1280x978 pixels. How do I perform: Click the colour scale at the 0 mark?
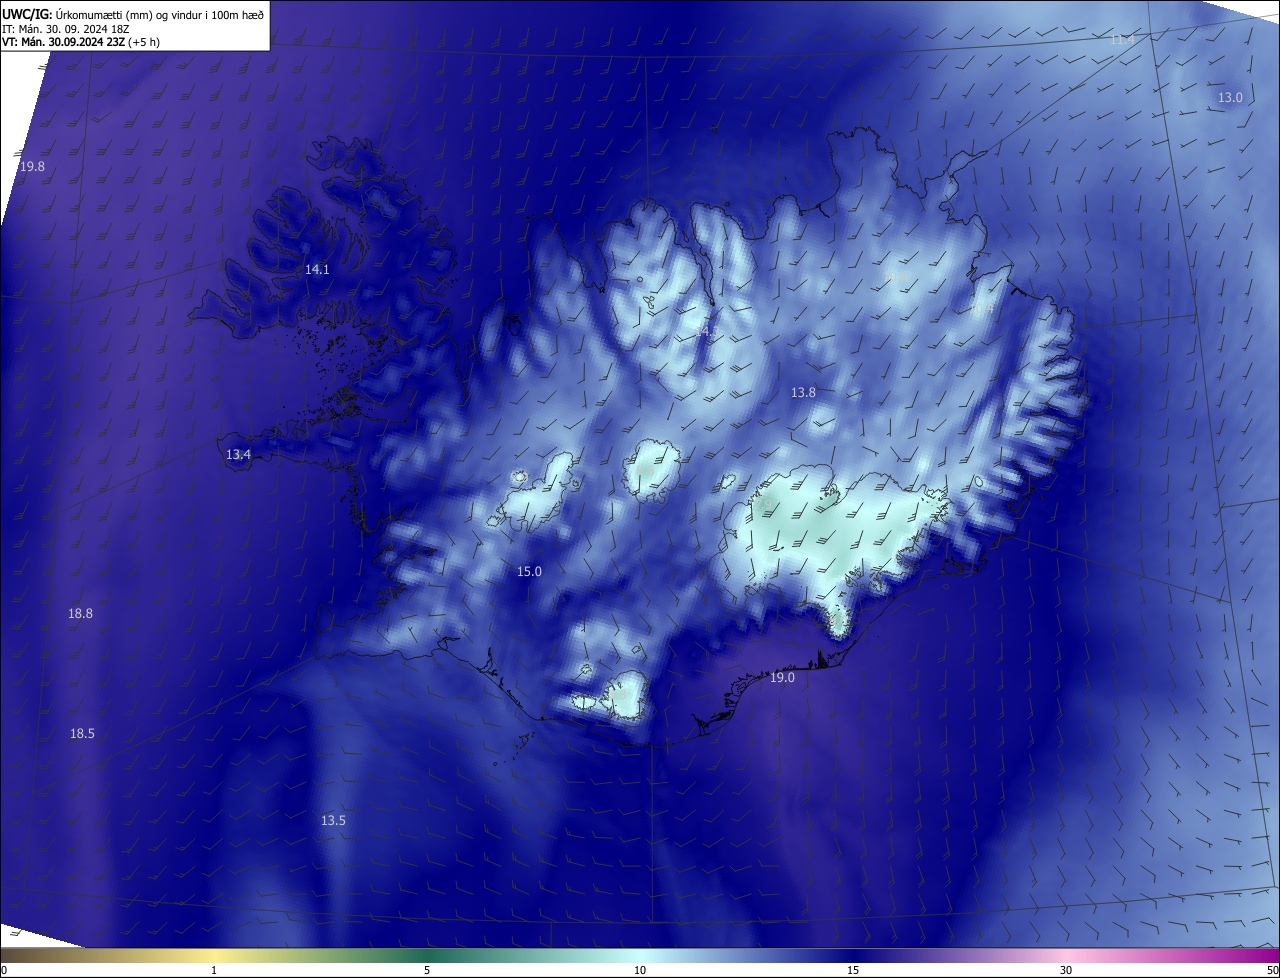pyautogui.click(x=3, y=970)
